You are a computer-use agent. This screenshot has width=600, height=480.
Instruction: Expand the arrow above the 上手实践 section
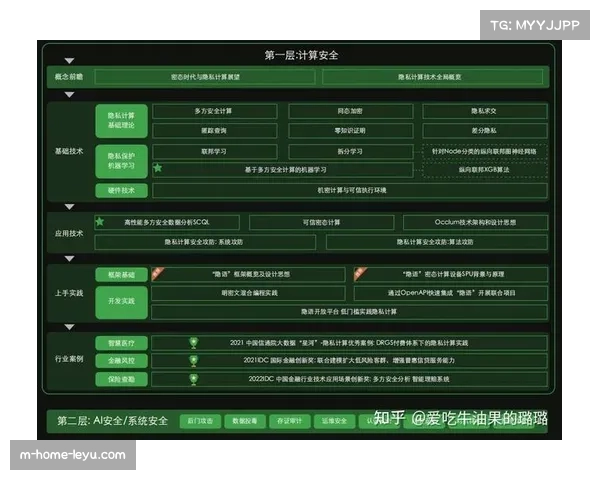[69, 258]
